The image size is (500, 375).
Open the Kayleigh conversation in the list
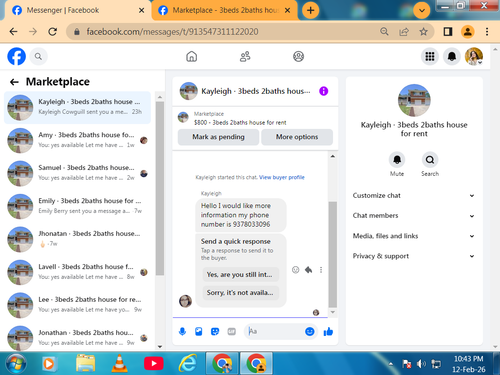(x=77, y=107)
